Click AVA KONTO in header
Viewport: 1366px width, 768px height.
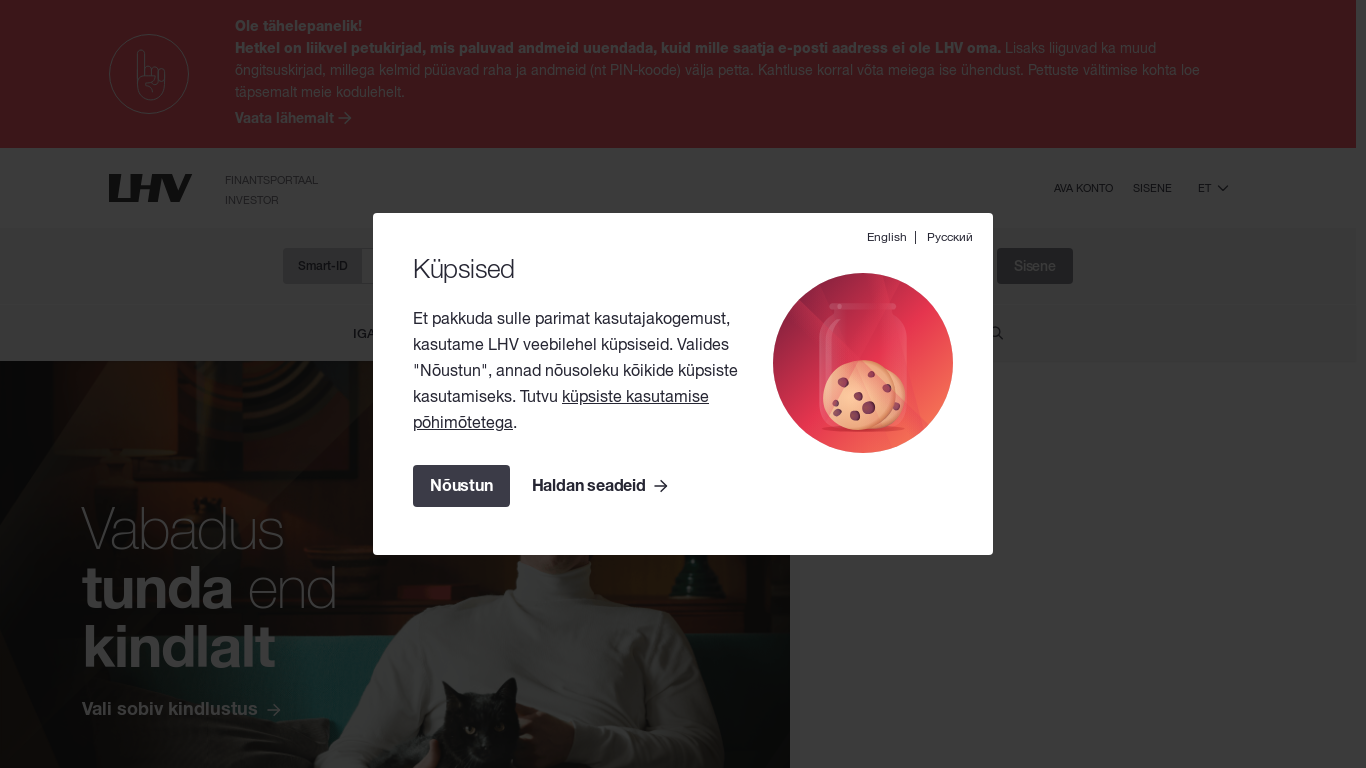coord(1083,188)
